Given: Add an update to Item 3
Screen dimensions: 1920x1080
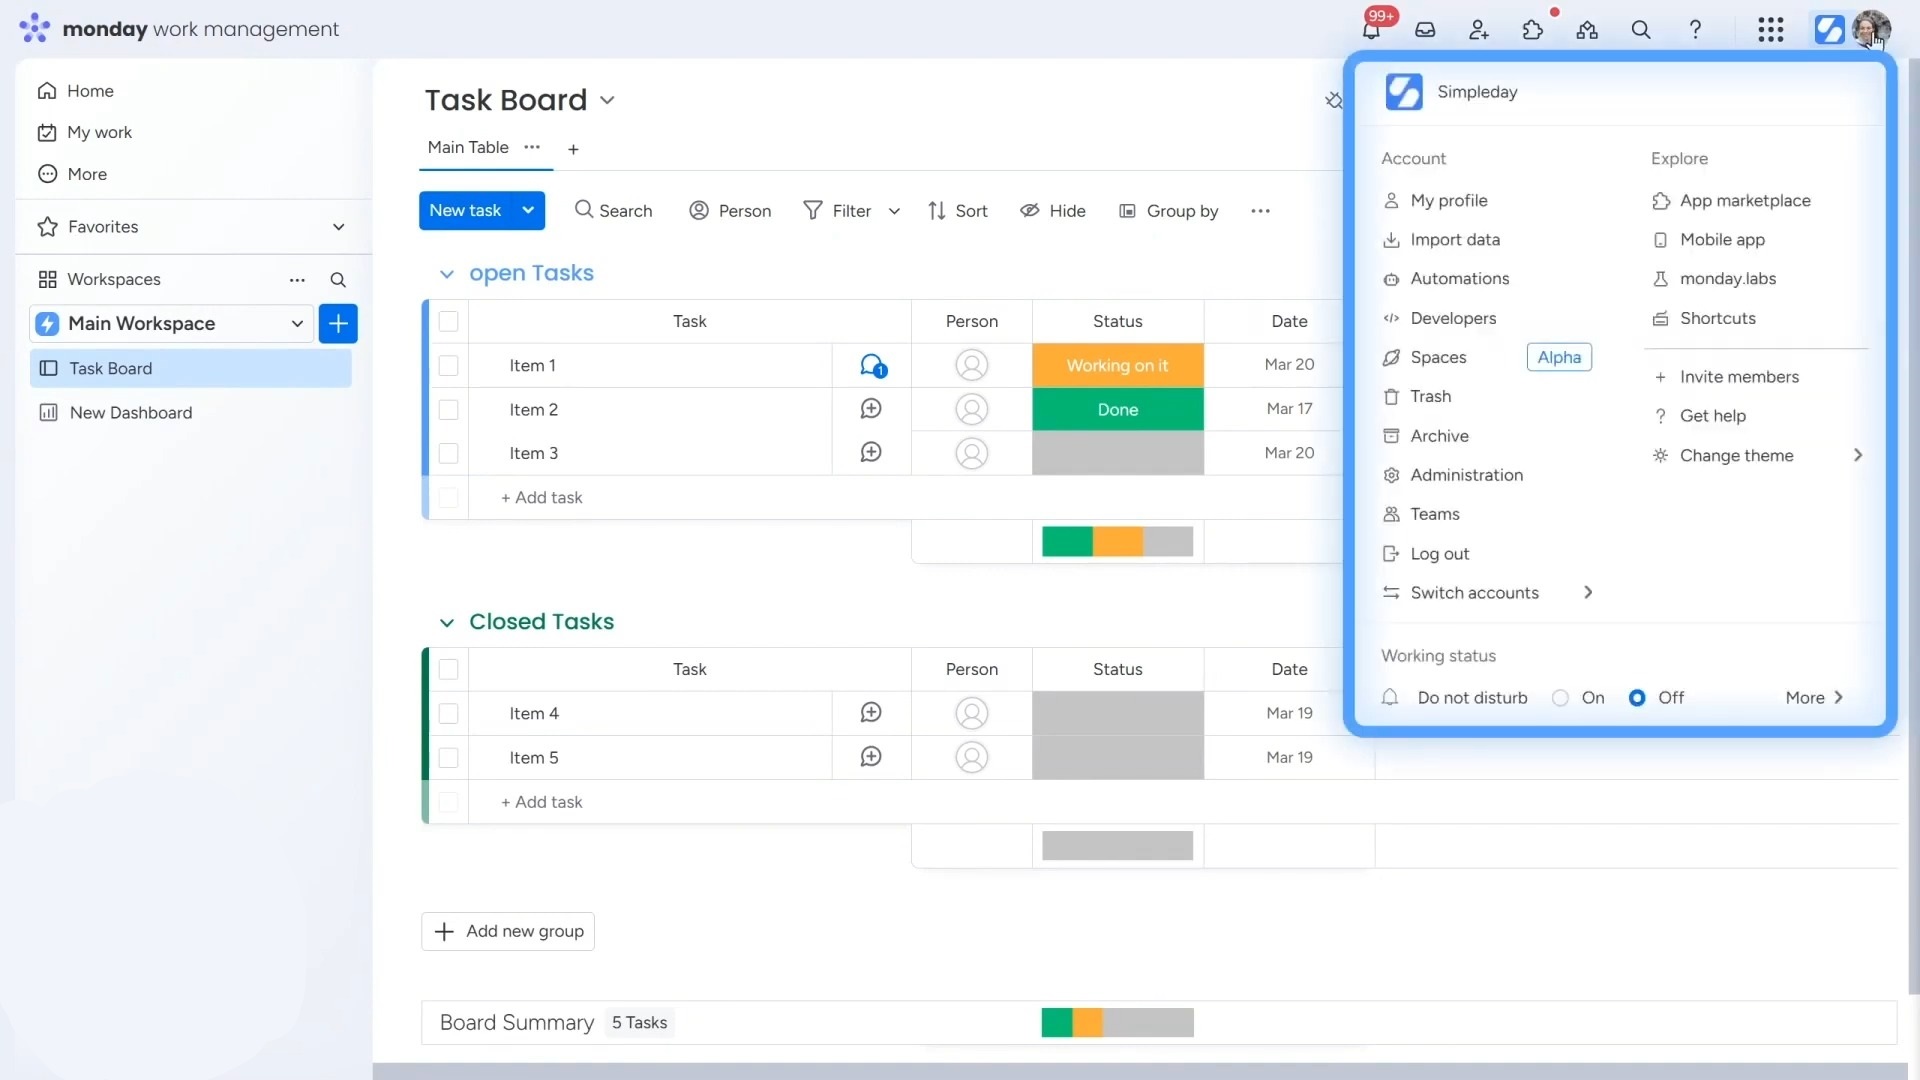Looking at the screenshot, I should point(871,453).
